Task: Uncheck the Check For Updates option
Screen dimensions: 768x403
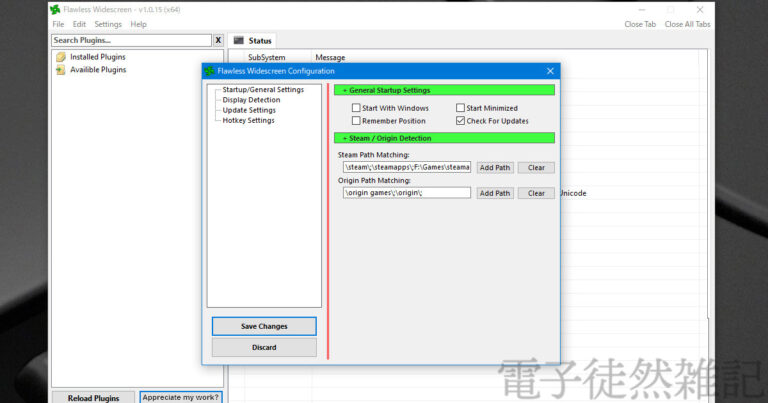Action: click(x=461, y=121)
